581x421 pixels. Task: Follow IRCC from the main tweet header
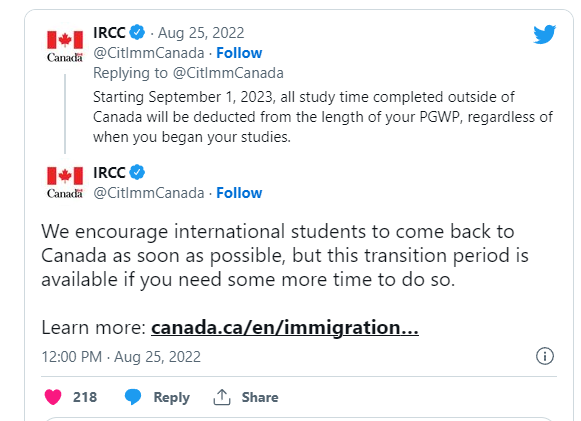click(x=239, y=193)
